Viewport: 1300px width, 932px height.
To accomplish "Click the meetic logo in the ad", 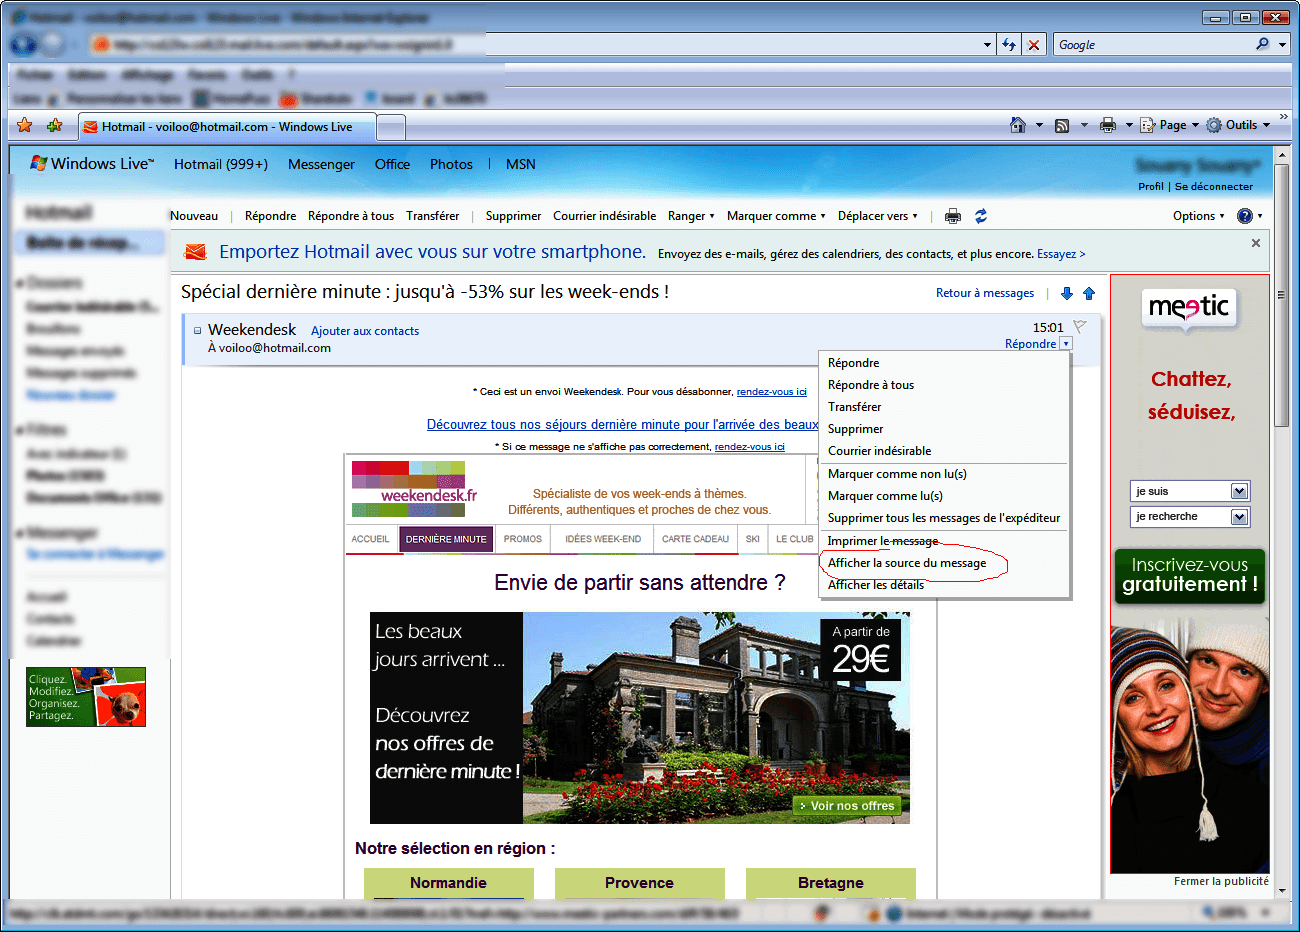I will tap(1189, 307).
